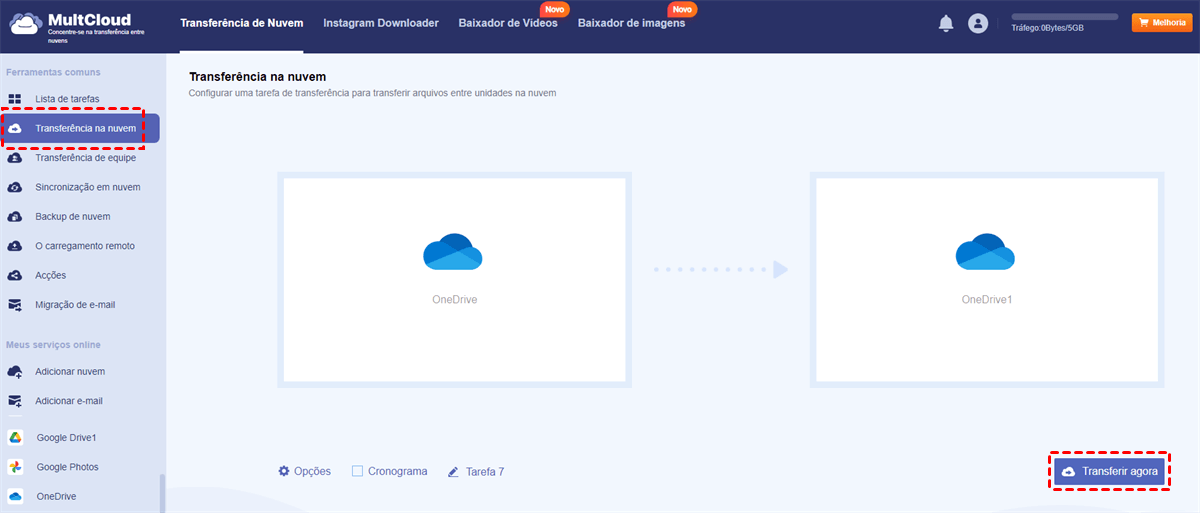The image size is (1200, 513).
Task: Click the sidebar scrollbar
Action: (x=162, y=493)
